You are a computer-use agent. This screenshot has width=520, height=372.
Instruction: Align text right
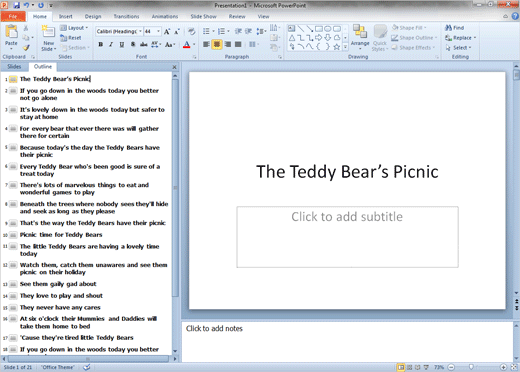228,44
